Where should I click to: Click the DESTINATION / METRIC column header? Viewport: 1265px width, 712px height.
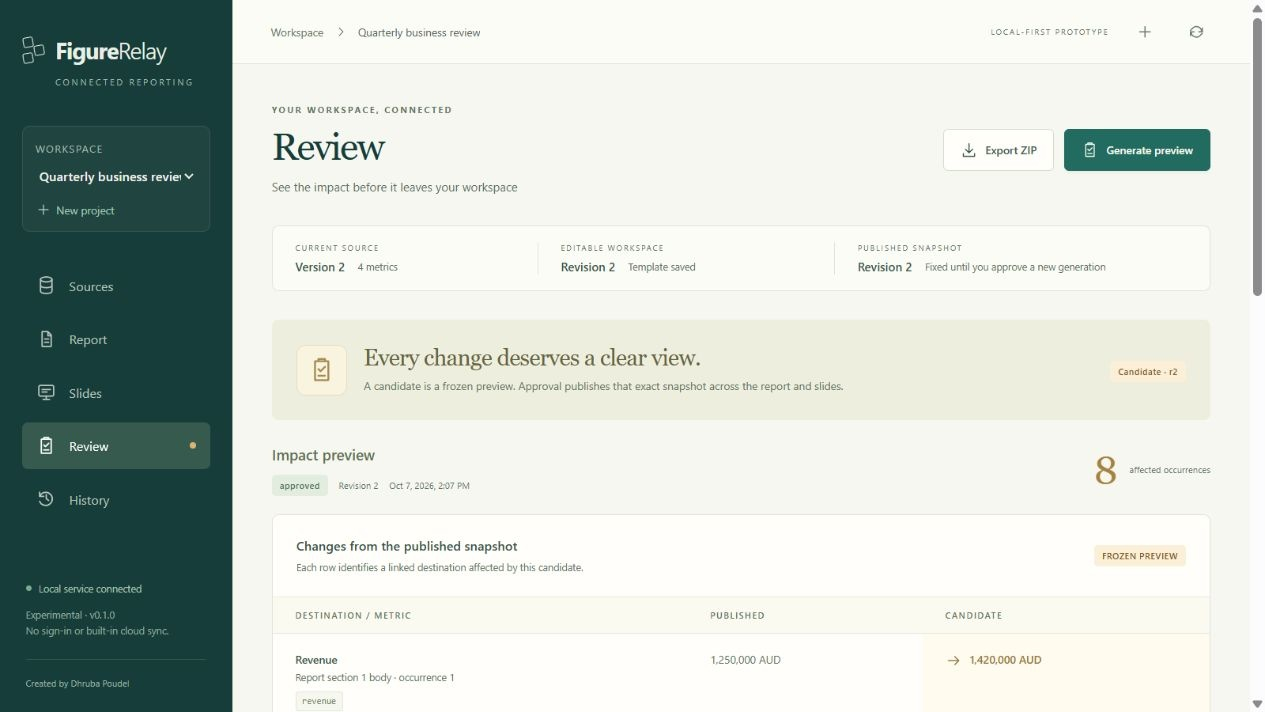(x=353, y=616)
